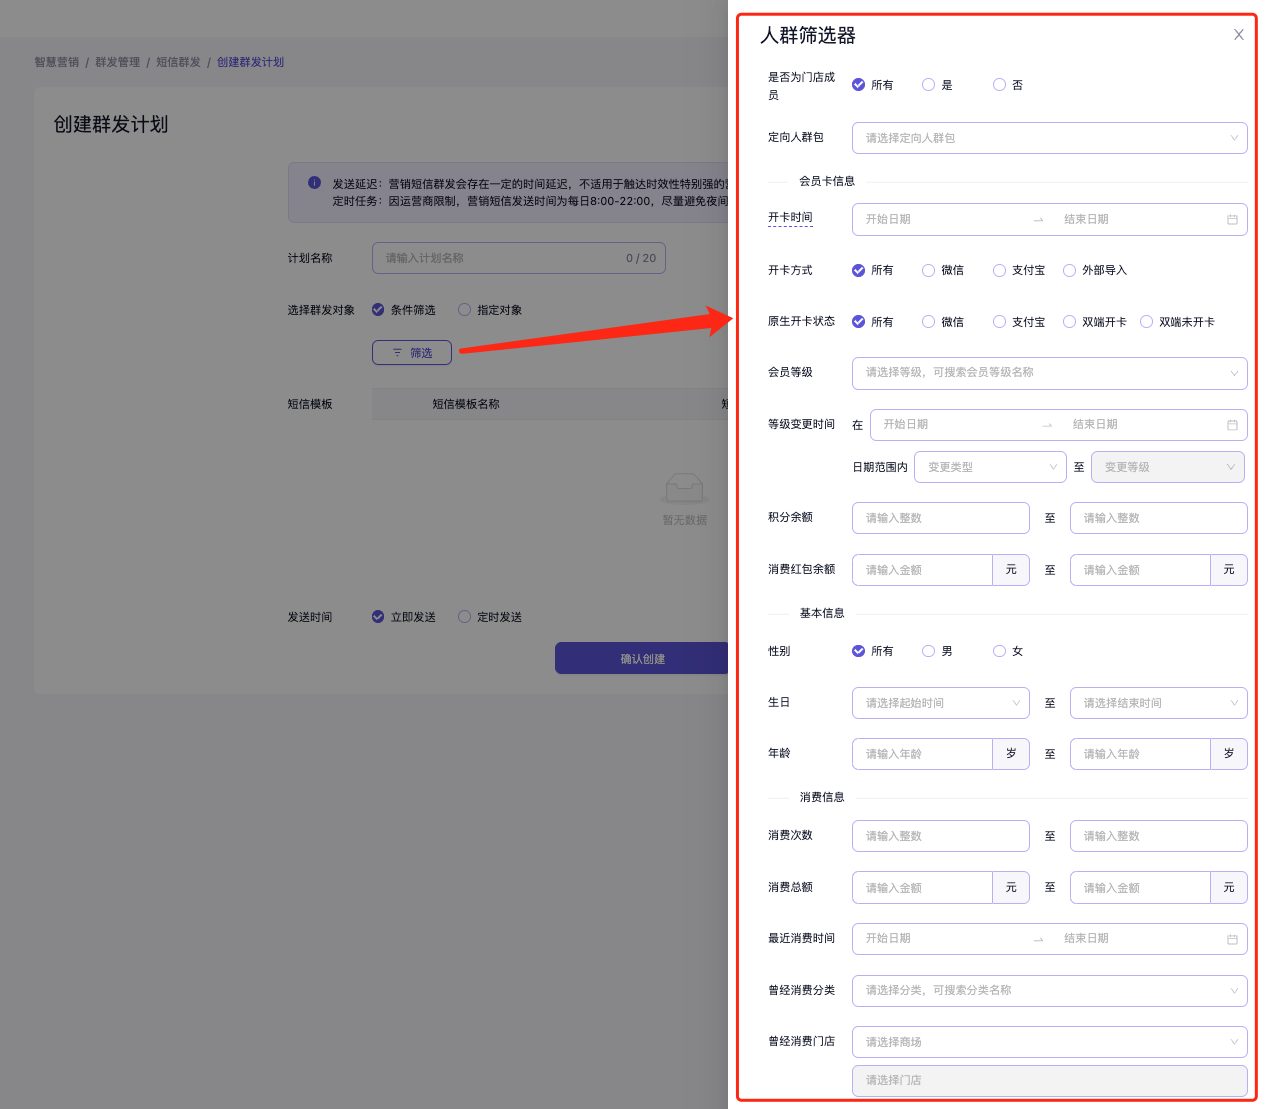Expand the 变更类型 dropdown
Viewport: 1268px width, 1109px height.
[x=989, y=467]
